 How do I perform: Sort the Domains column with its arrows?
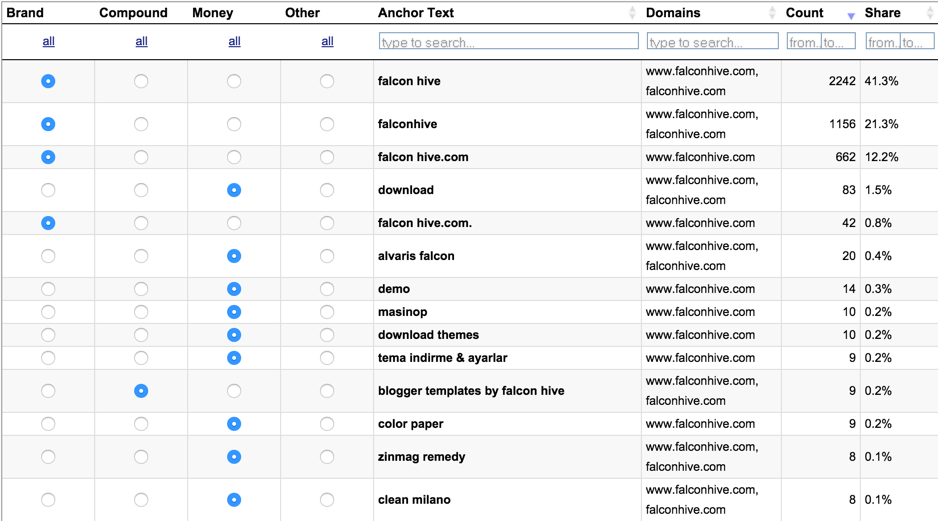772,13
